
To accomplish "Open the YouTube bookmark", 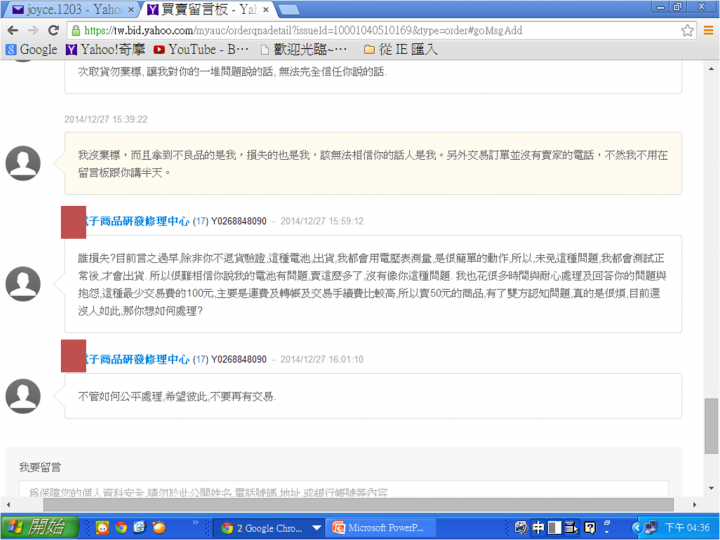I will [x=201, y=49].
